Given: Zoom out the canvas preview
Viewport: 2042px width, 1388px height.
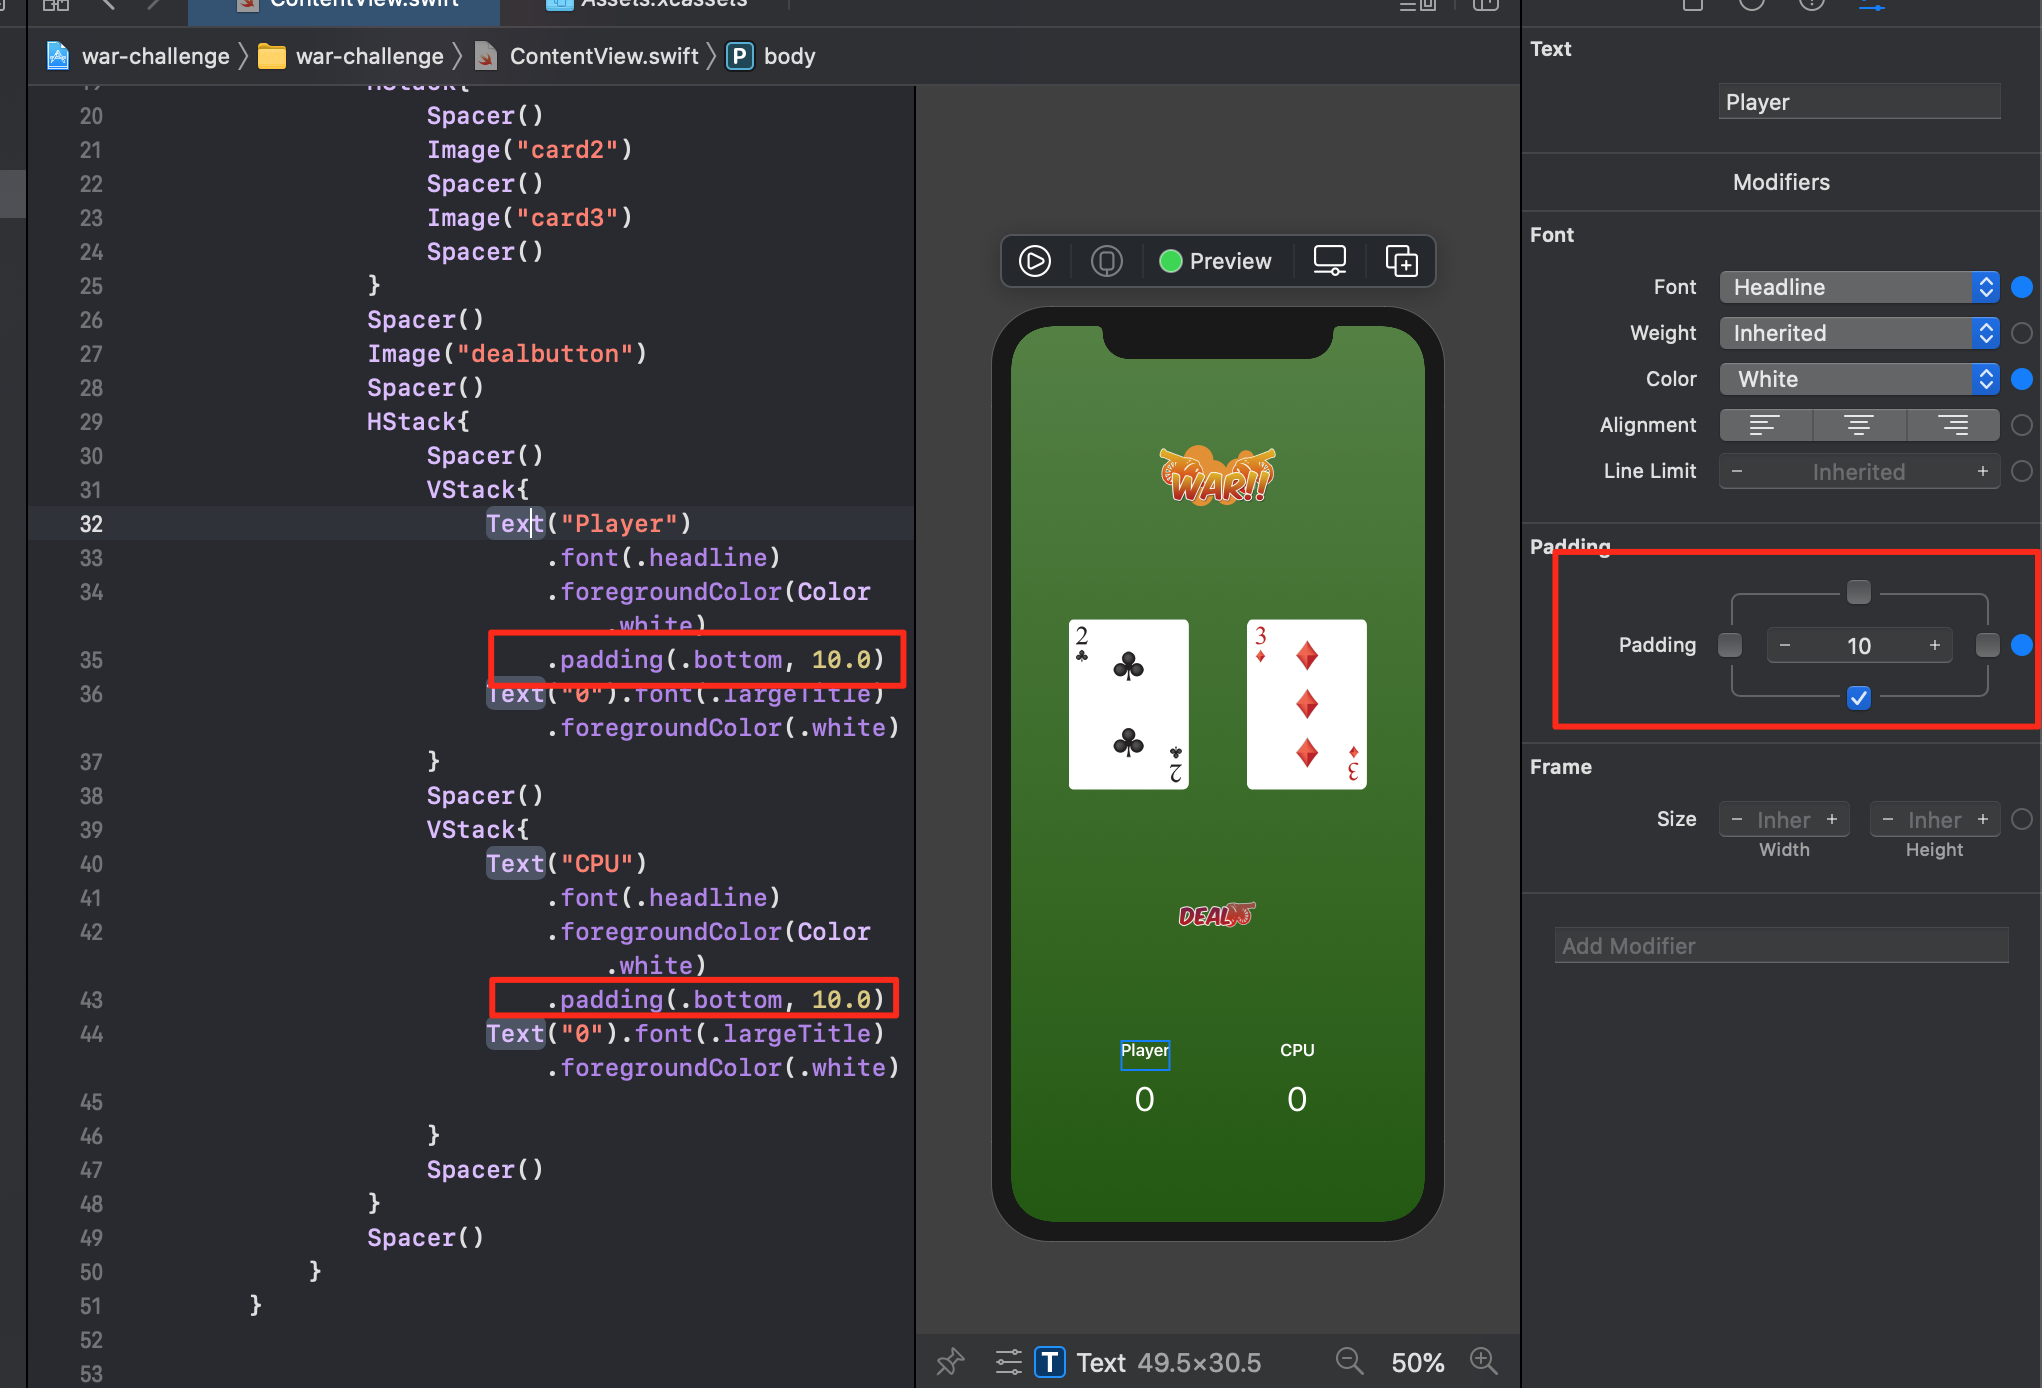Looking at the screenshot, I should click(x=1349, y=1361).
